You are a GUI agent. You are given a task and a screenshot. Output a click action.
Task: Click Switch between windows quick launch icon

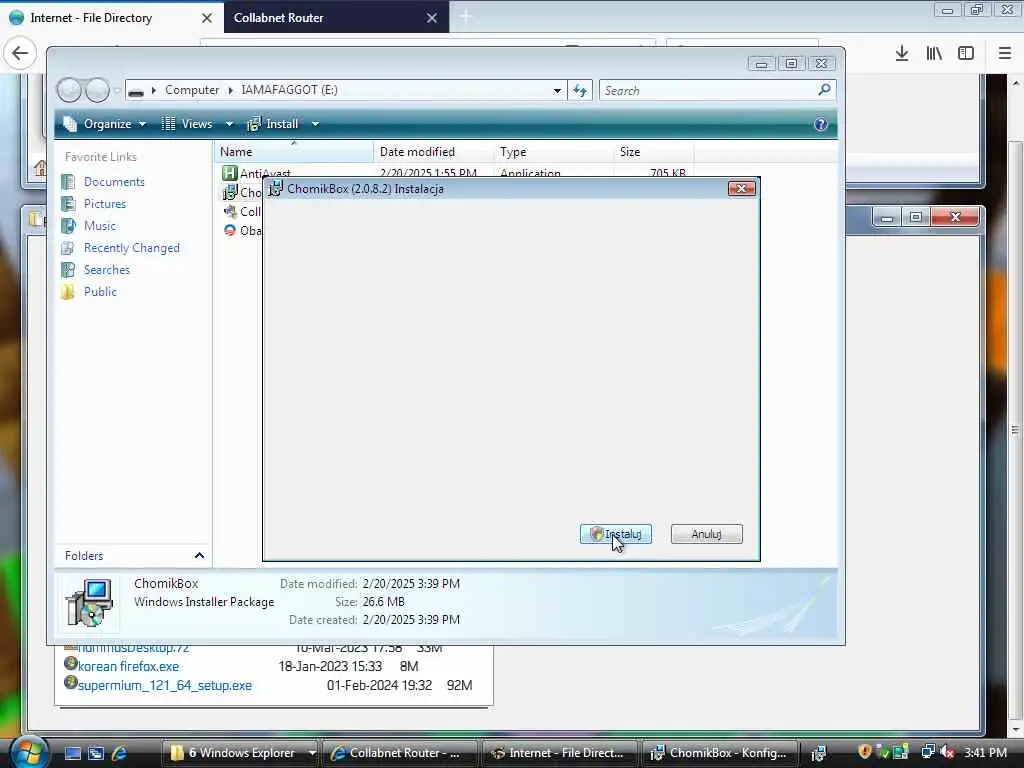tap(96, 753)
